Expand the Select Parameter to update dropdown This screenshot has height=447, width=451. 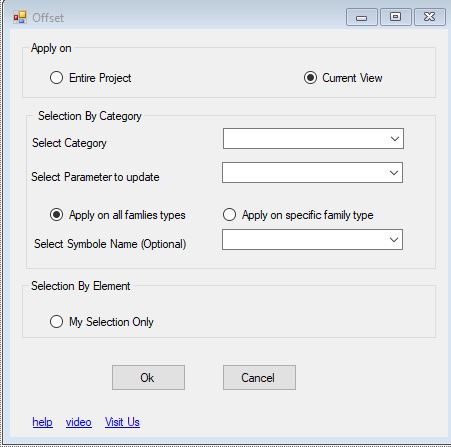394,173
